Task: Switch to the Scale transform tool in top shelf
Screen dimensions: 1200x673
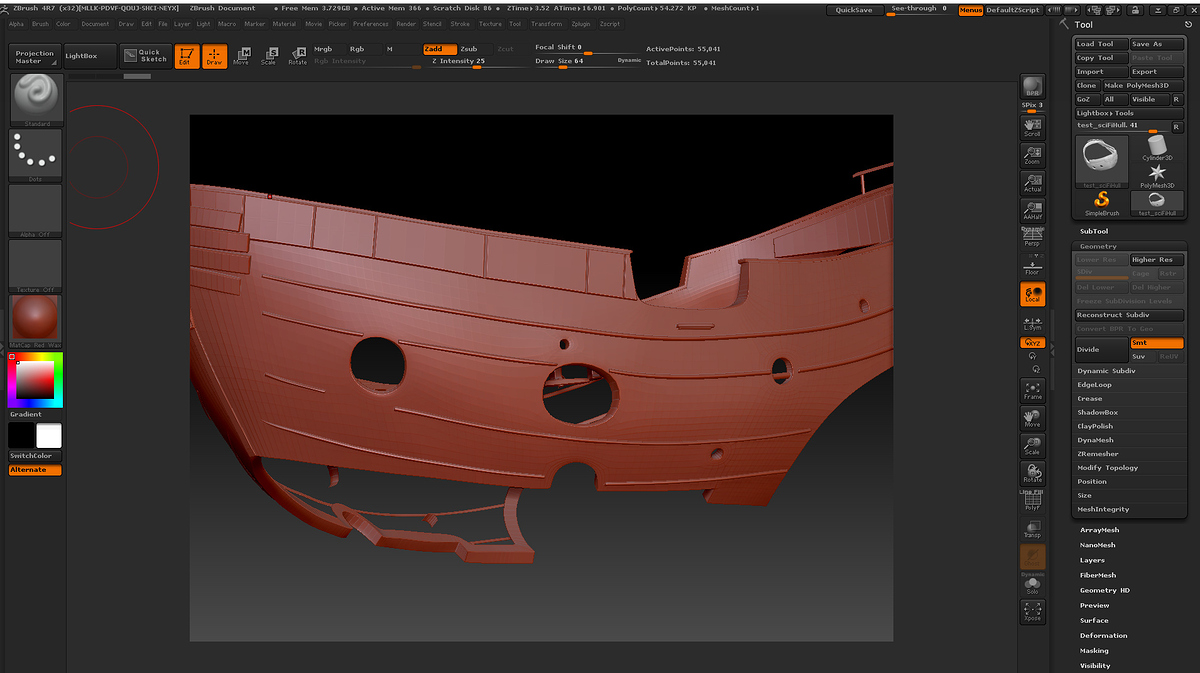Action: coord(268,57)
